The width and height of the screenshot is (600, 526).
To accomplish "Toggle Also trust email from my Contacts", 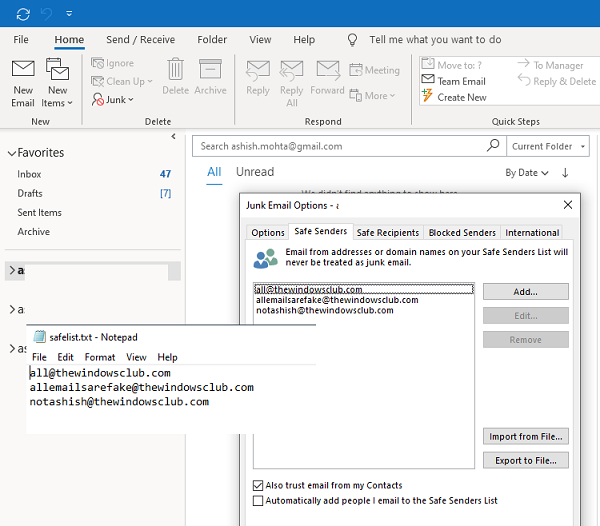I will coord(259,485).
